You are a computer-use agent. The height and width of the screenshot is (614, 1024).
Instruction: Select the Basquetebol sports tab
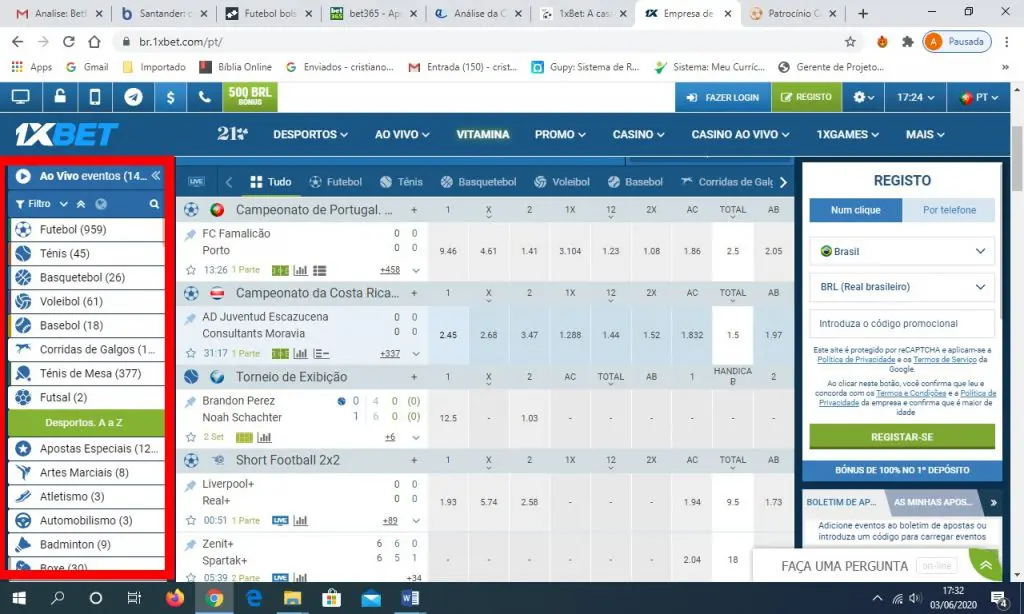point(478,182)
